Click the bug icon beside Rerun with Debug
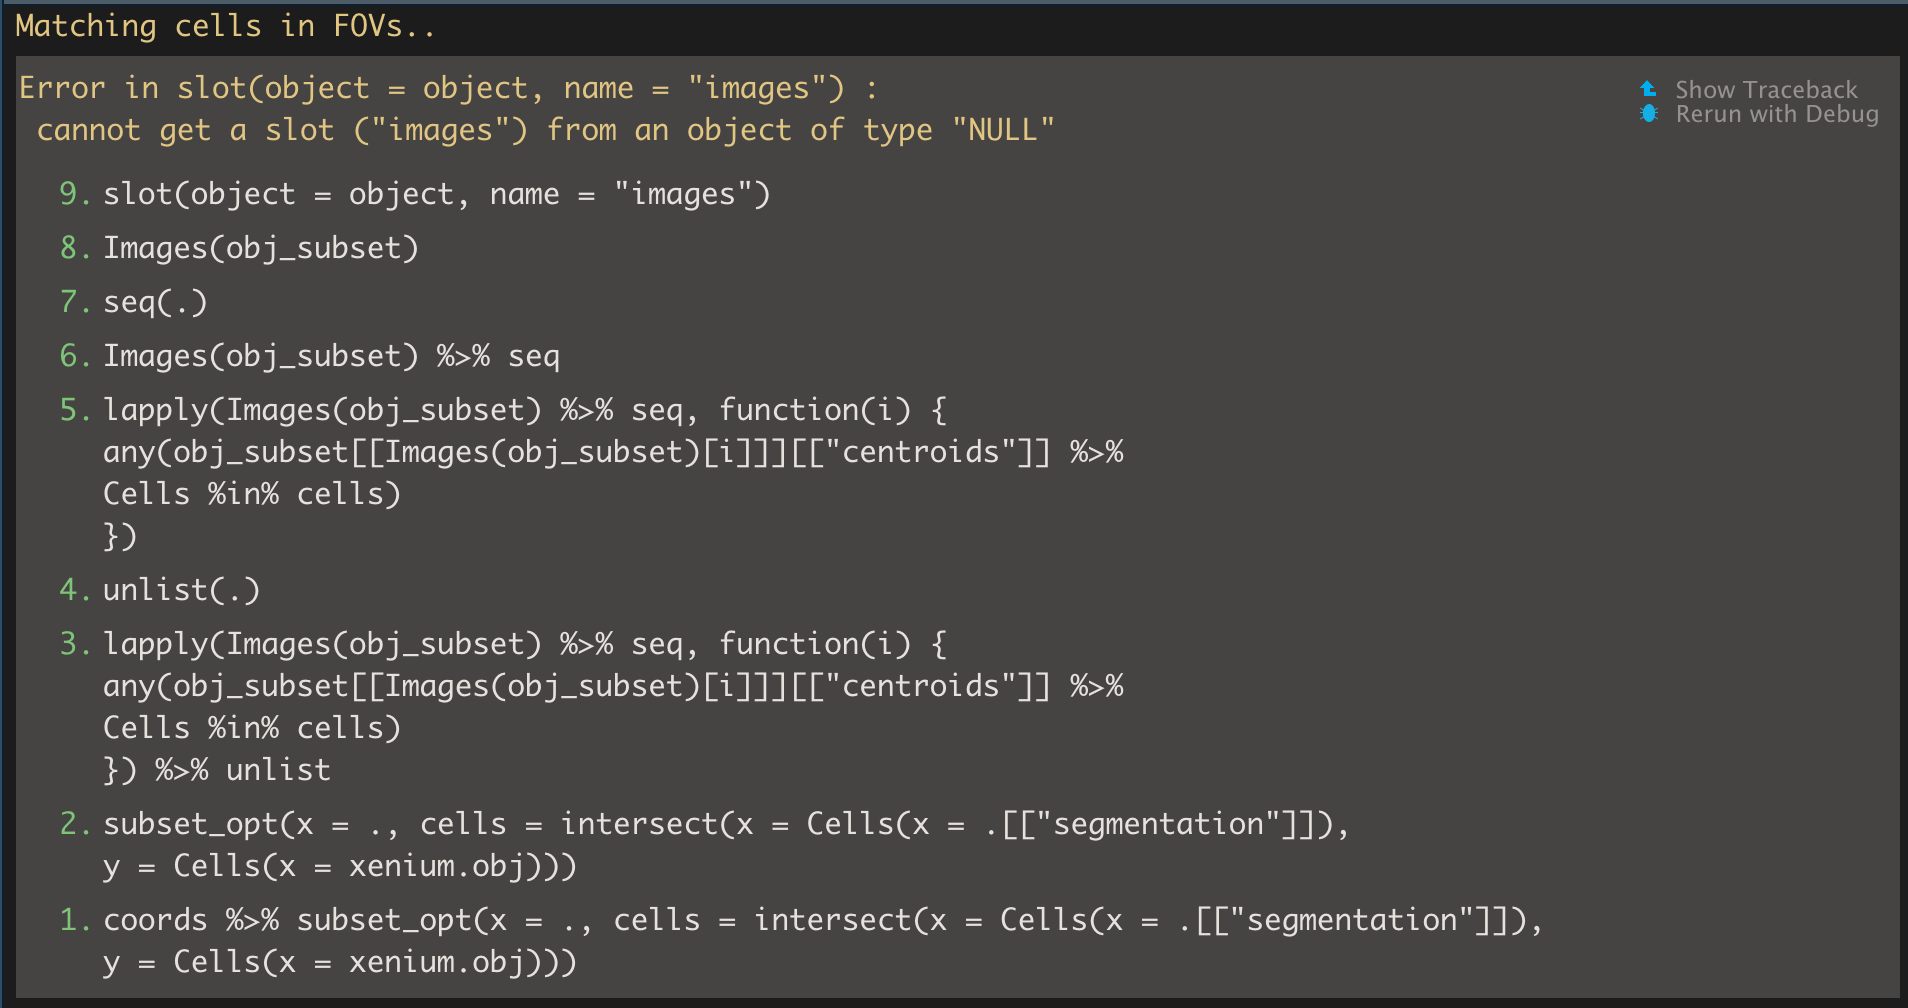 pos(1650,114)
